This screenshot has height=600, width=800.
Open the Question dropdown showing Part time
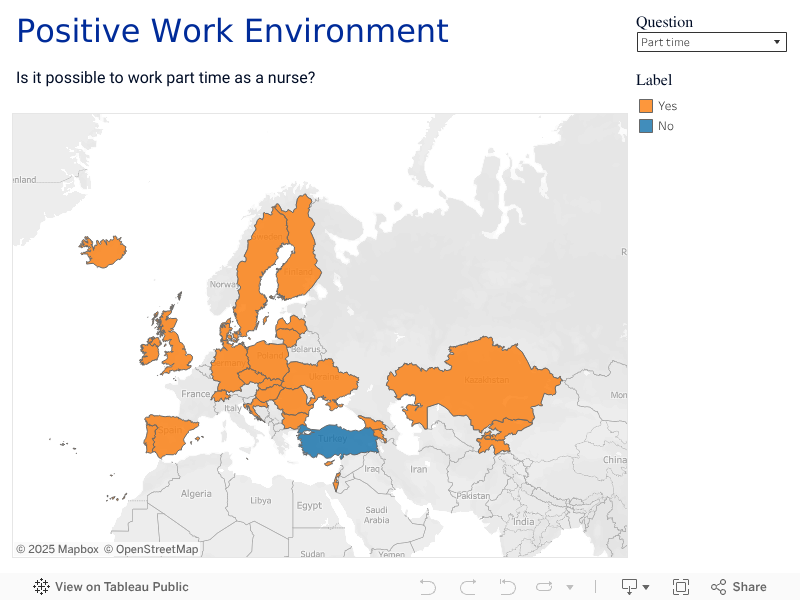coord(711,42)
